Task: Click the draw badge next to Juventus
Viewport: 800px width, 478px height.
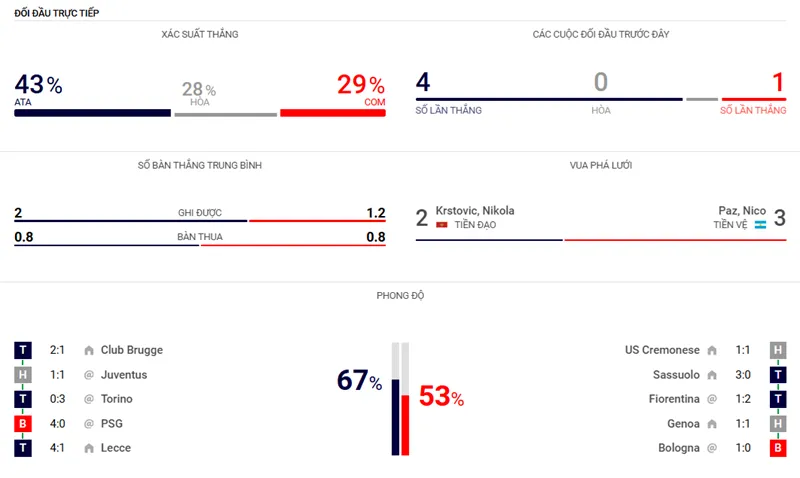Action: [23, 375]
